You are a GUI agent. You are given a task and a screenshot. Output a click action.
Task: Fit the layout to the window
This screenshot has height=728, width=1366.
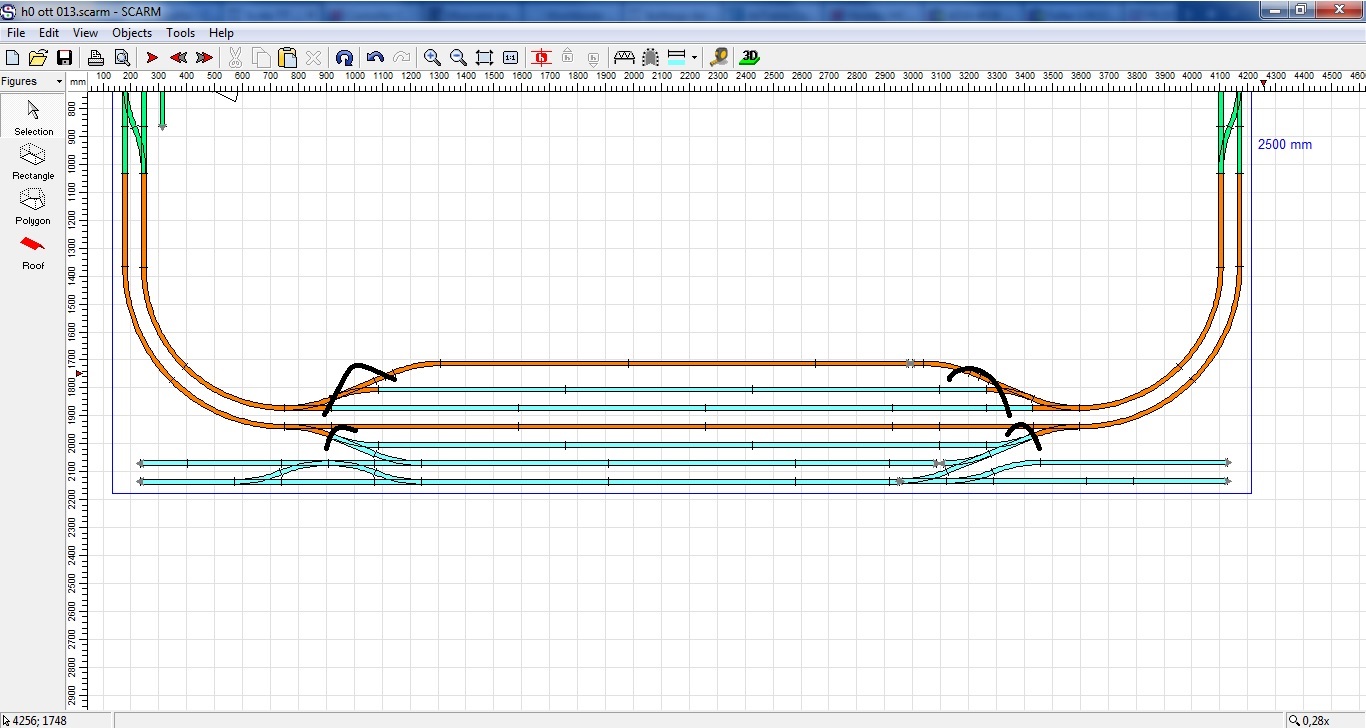coord(484,58)
